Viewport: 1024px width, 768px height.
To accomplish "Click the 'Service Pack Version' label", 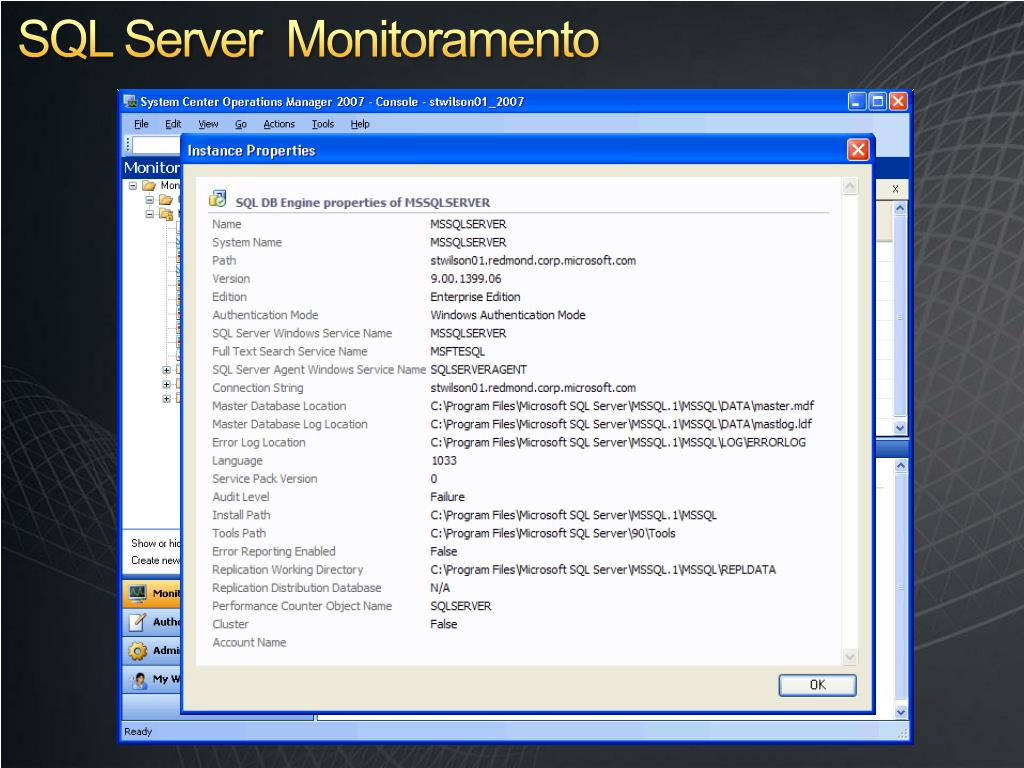I will pos(264,479).
